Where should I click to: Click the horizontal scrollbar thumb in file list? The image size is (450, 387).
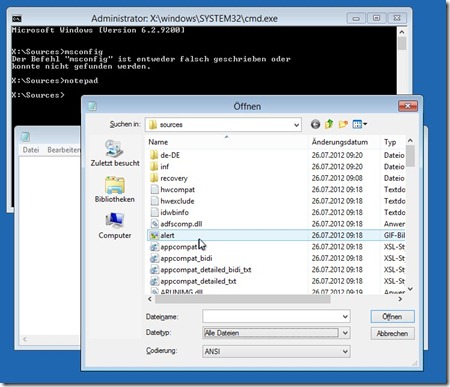[x=243, y=299]
